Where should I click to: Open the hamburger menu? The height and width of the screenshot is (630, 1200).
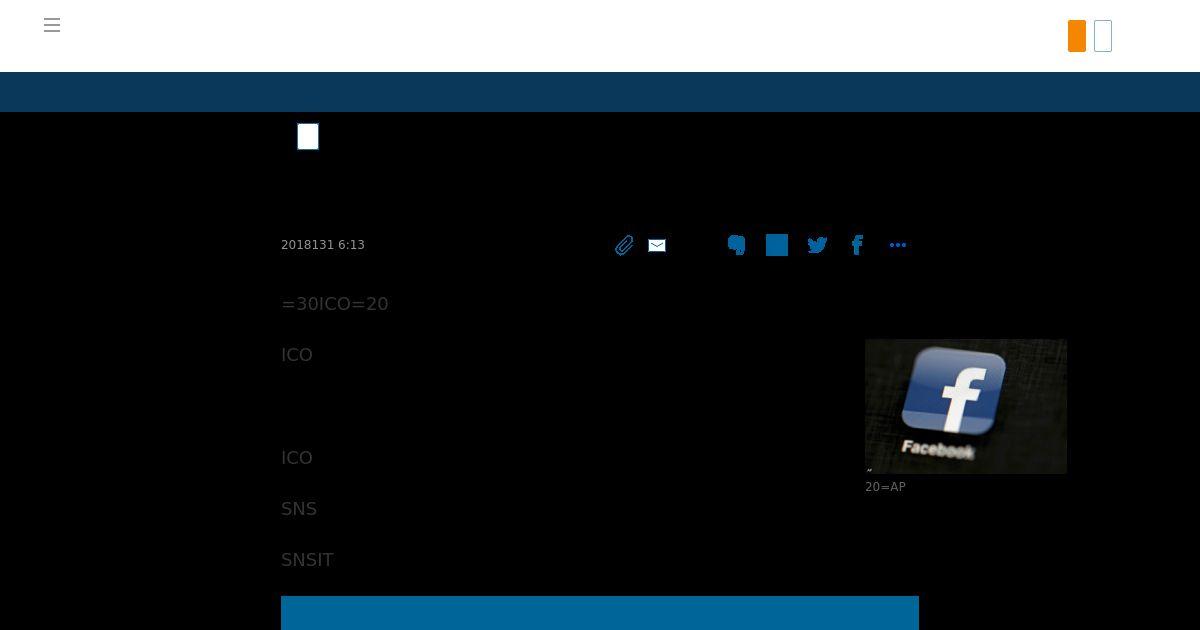point(52,25)
